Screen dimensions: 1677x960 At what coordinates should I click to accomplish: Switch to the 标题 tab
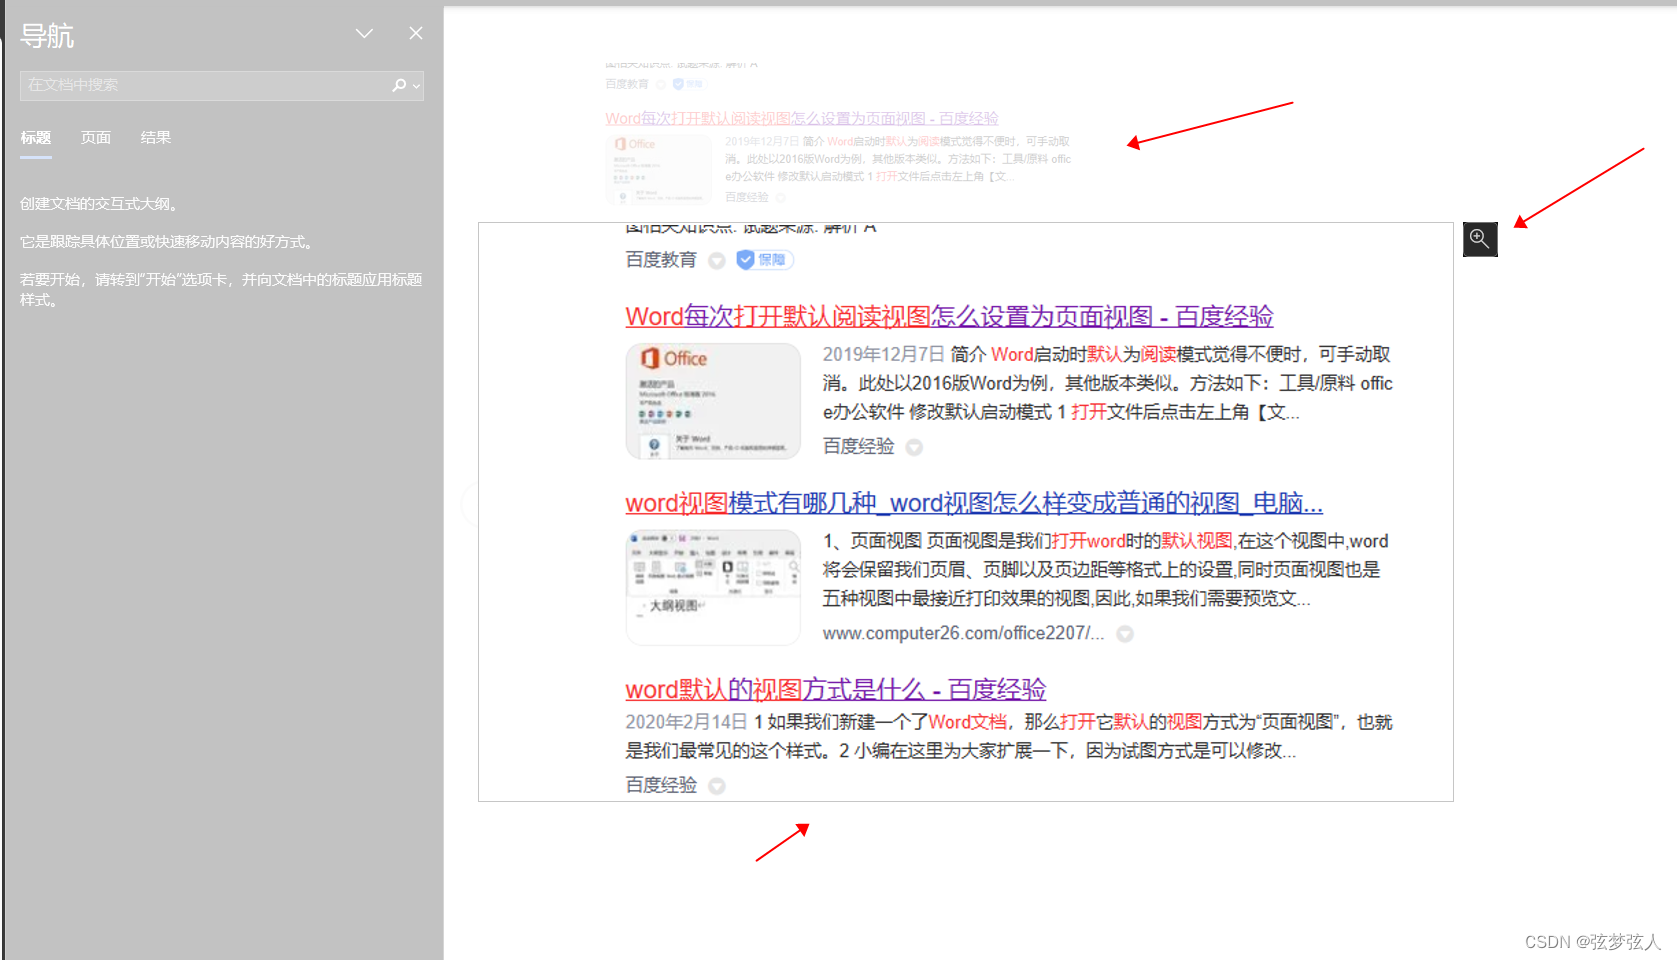click(36, 138)
